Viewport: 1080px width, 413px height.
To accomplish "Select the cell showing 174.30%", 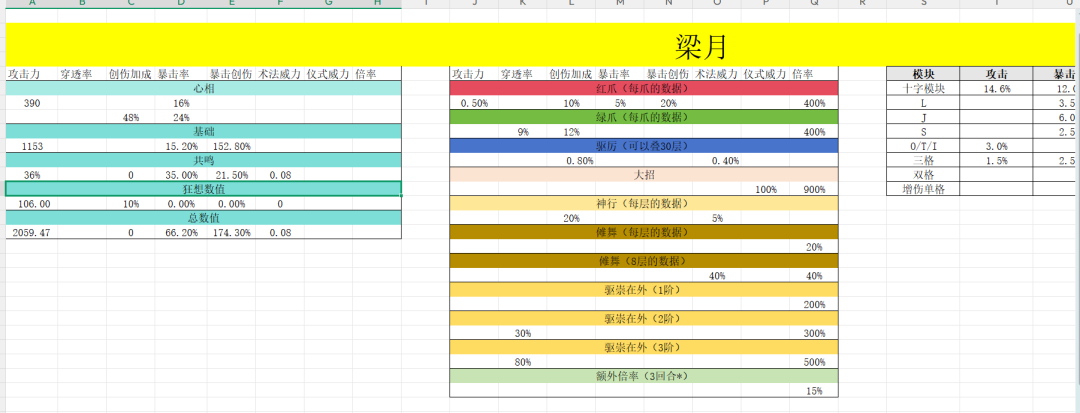I will point(231,233).
